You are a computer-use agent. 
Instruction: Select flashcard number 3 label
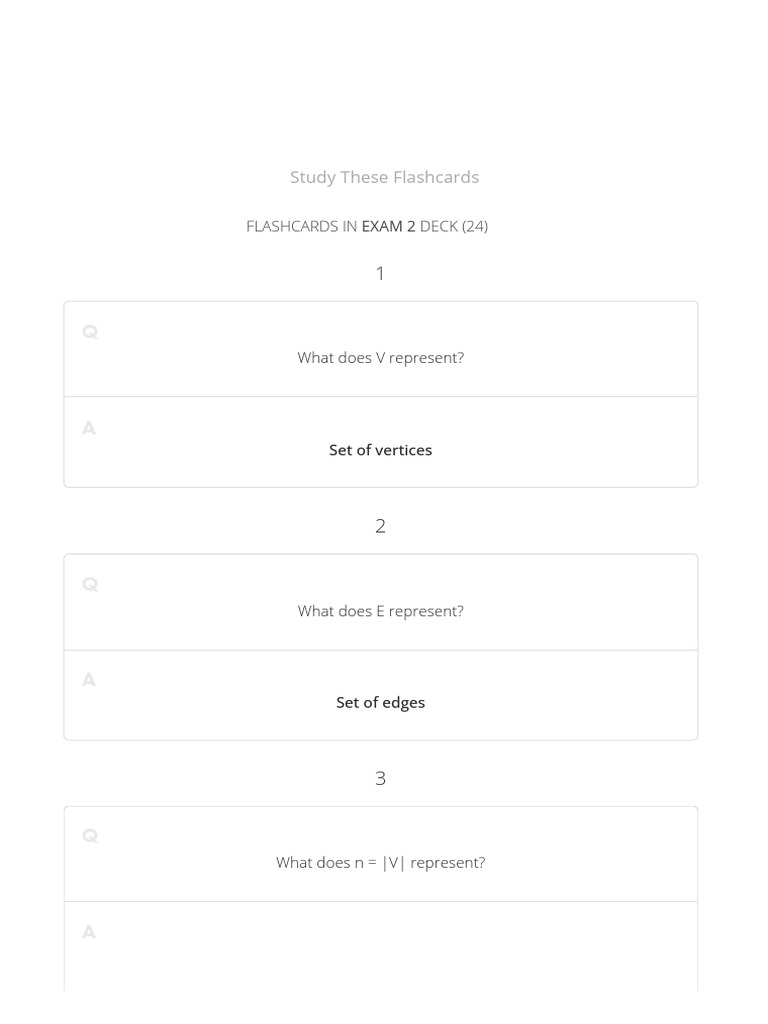(380, 778)
